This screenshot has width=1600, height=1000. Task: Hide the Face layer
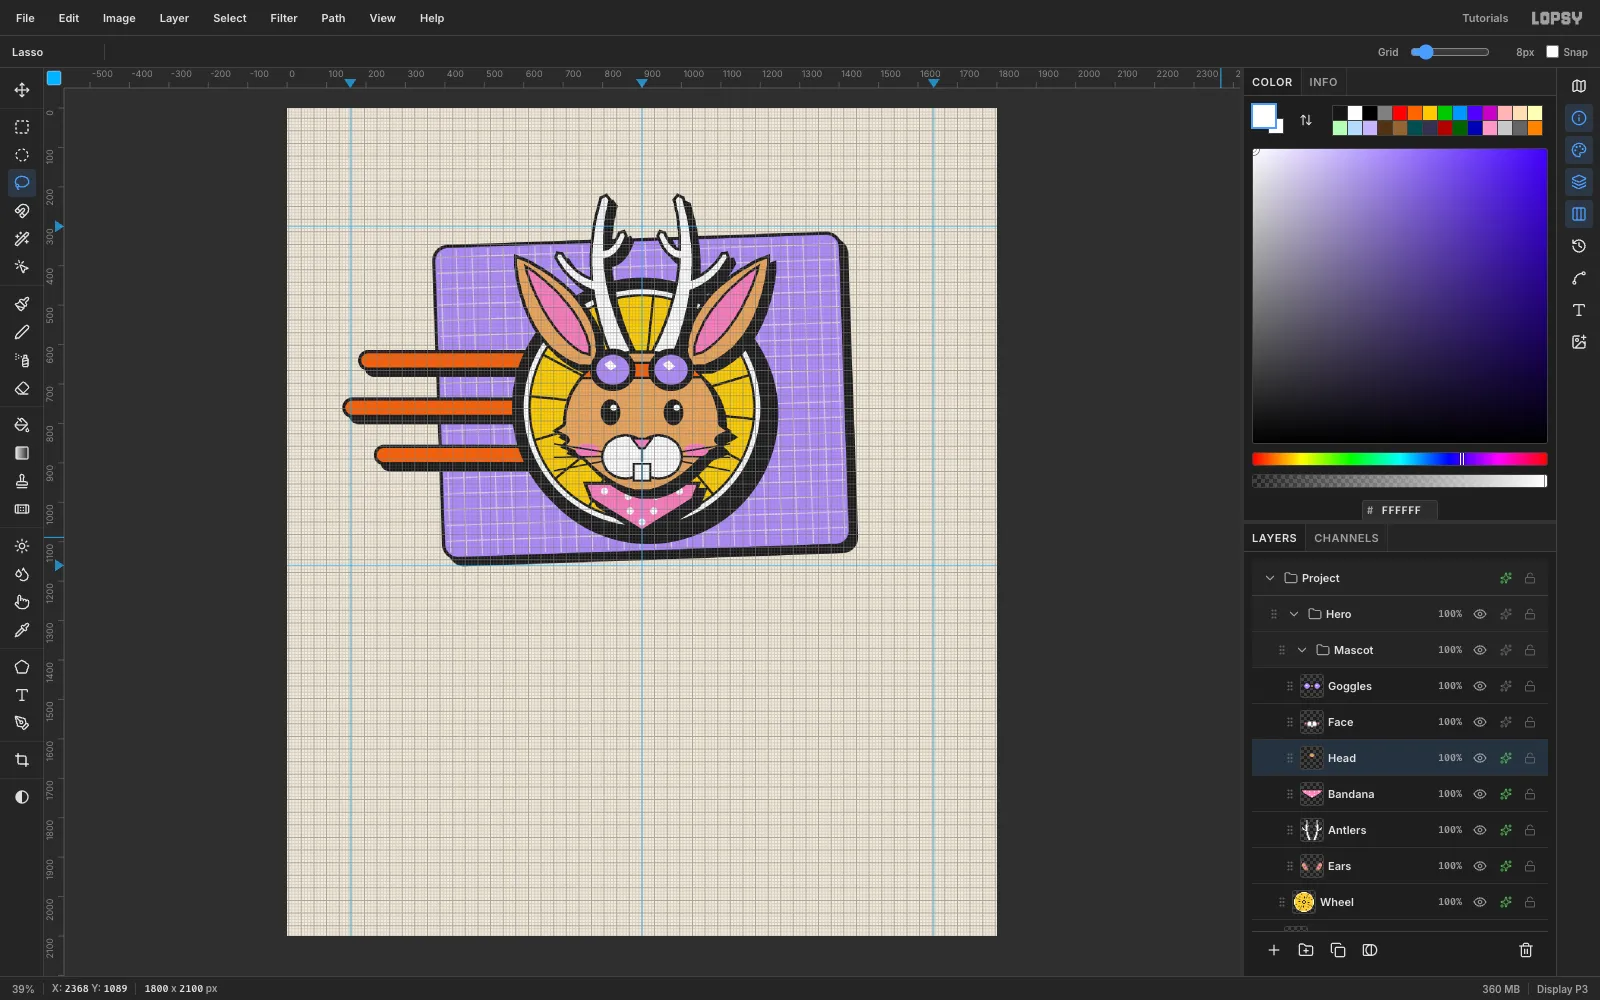click(x=1480, y=722)
